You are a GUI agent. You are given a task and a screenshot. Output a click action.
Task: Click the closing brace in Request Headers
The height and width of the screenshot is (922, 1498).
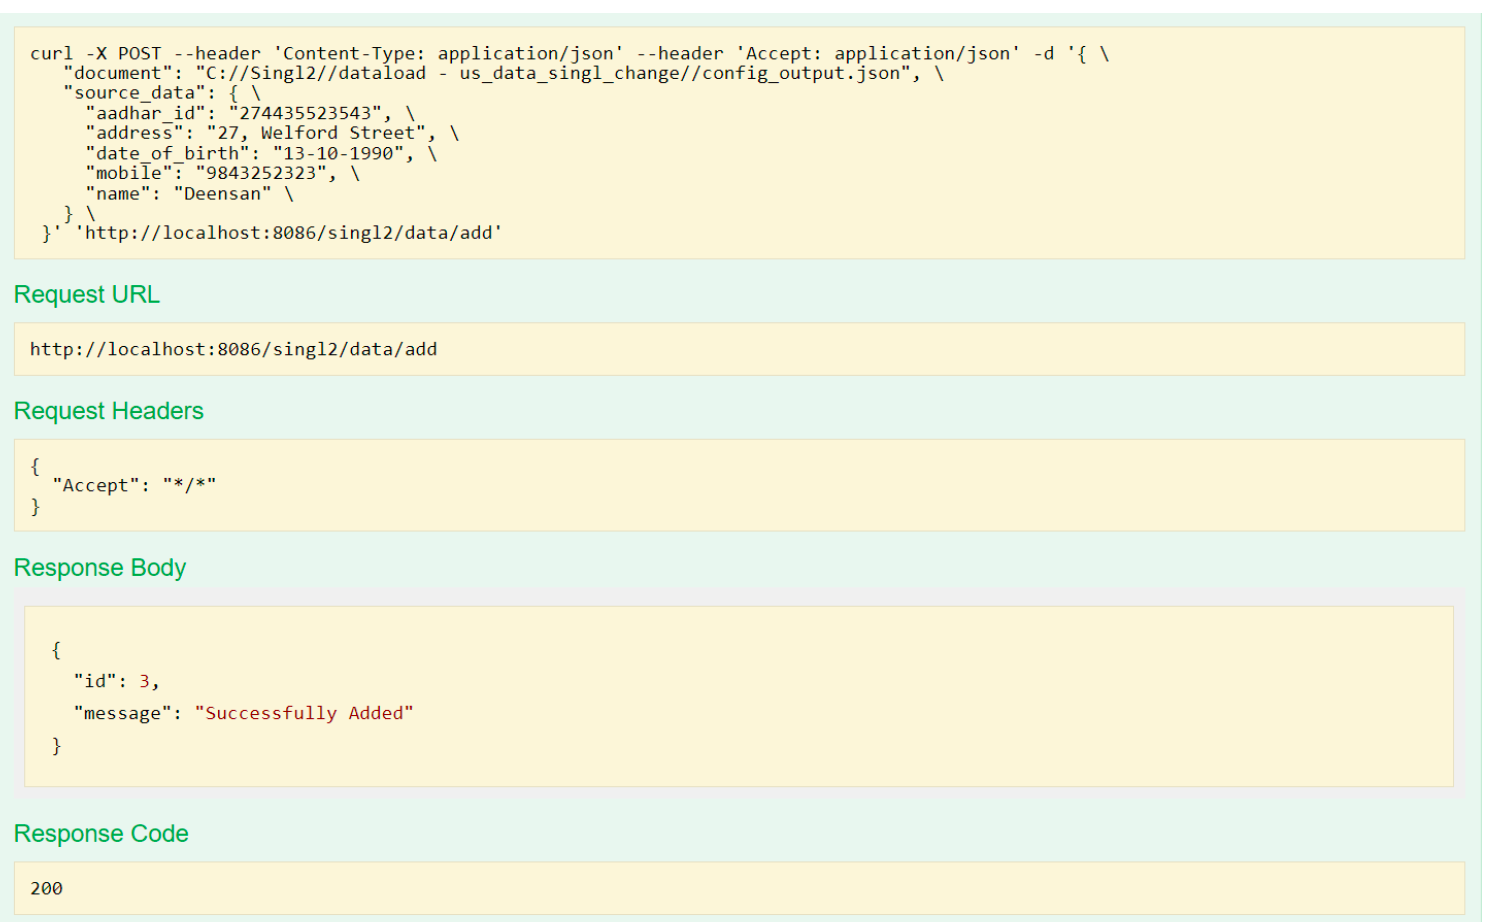tap(35, 507)
